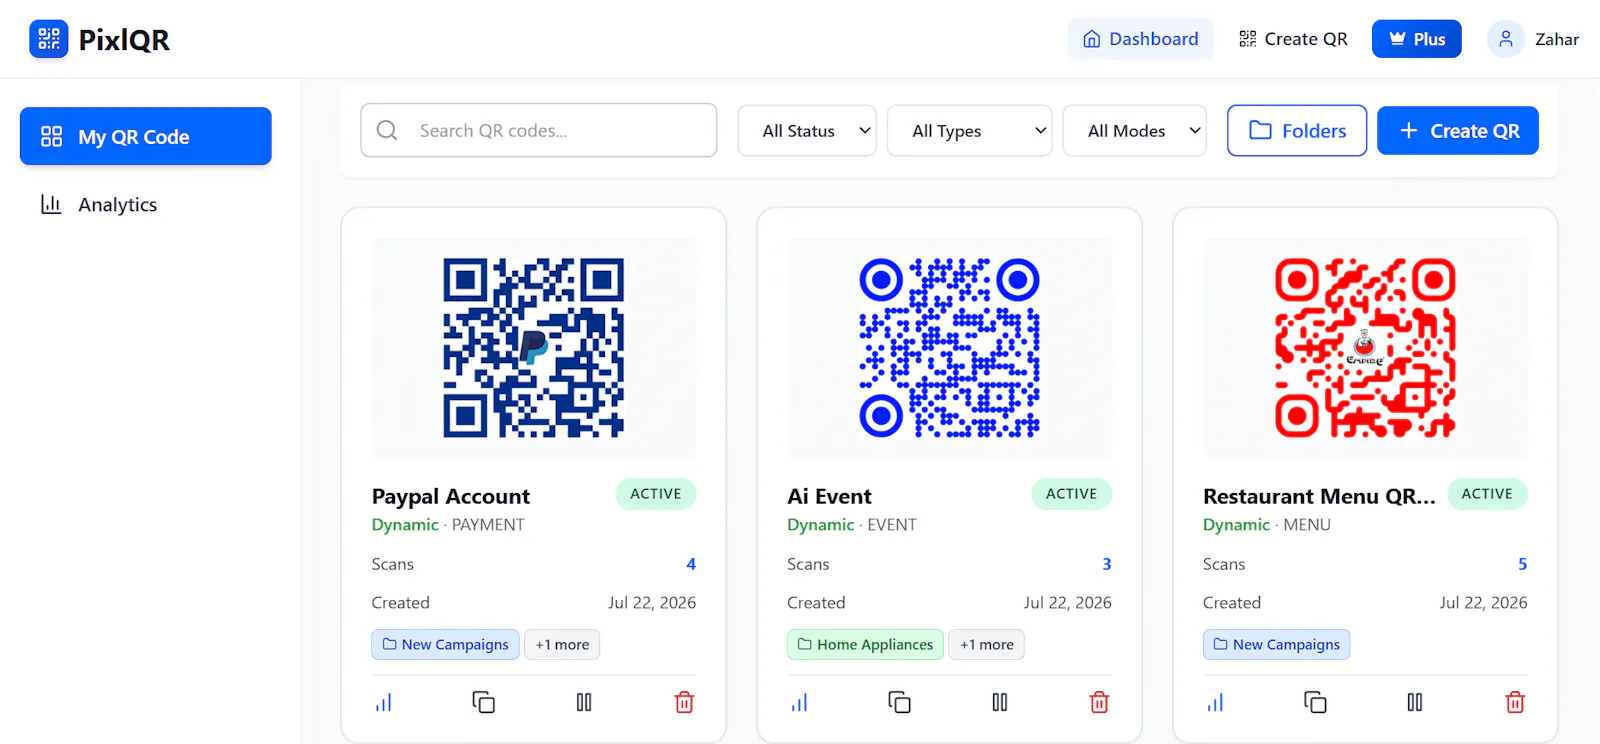Click the PixlQR brand name

pyautogui.click(x=124, y=40)
